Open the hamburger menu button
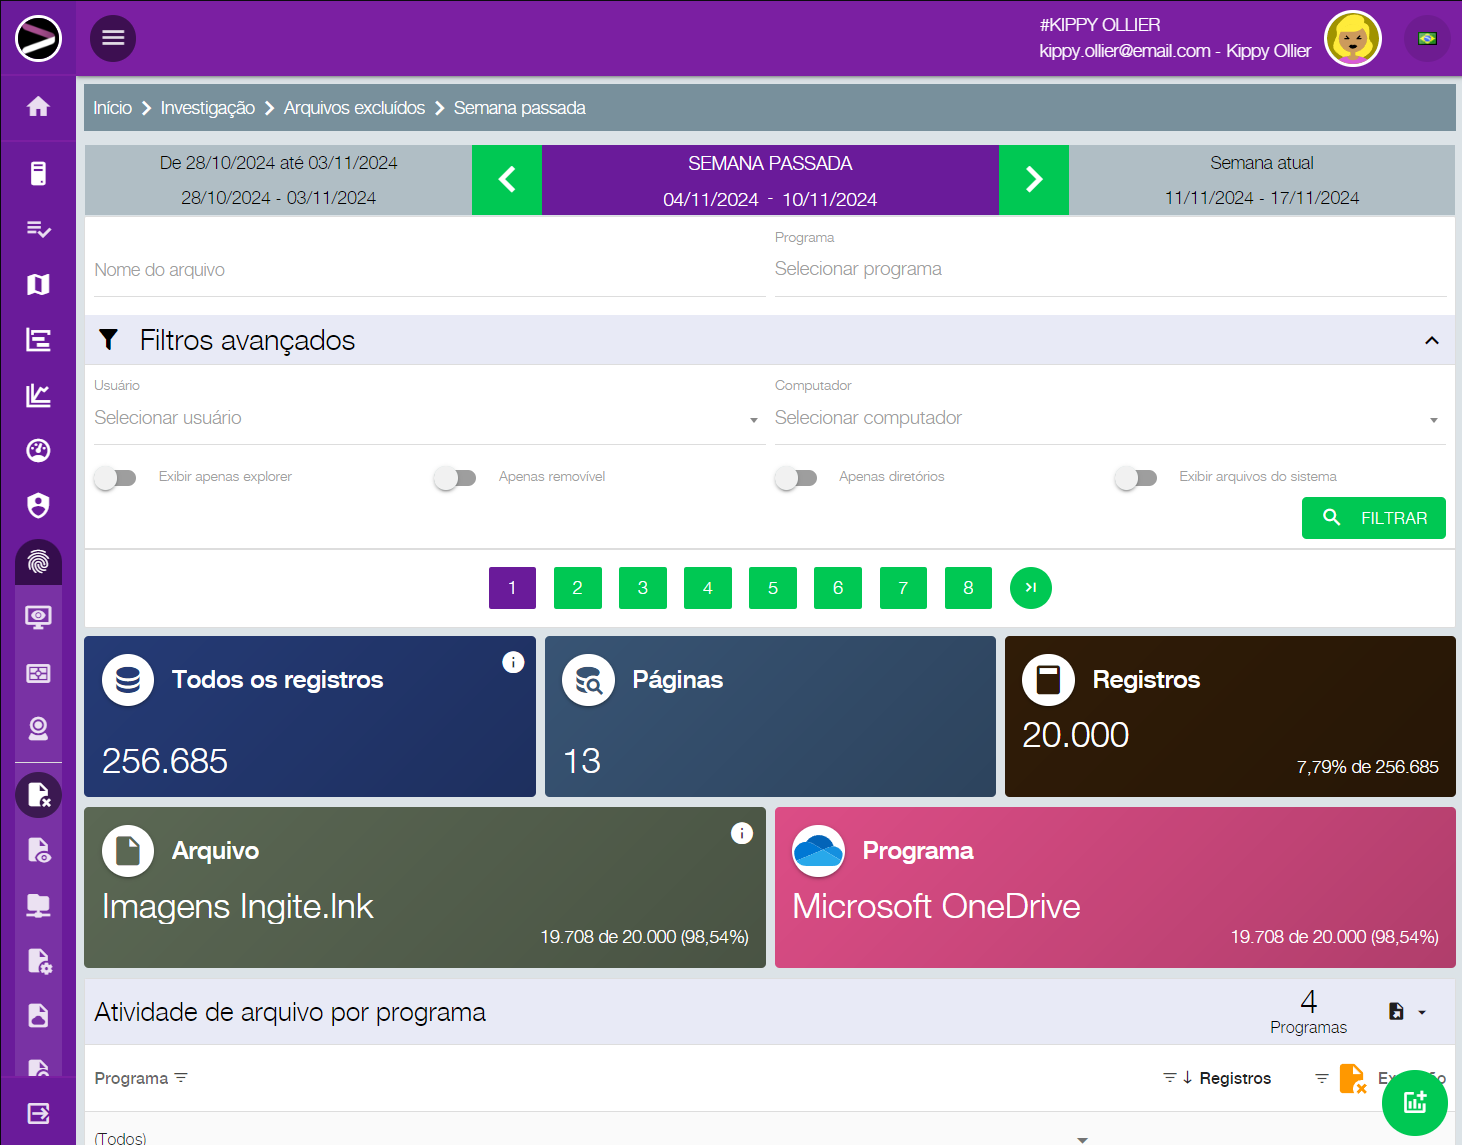Viewport: 1462px width, 1145px height. (x=113, y=38)
